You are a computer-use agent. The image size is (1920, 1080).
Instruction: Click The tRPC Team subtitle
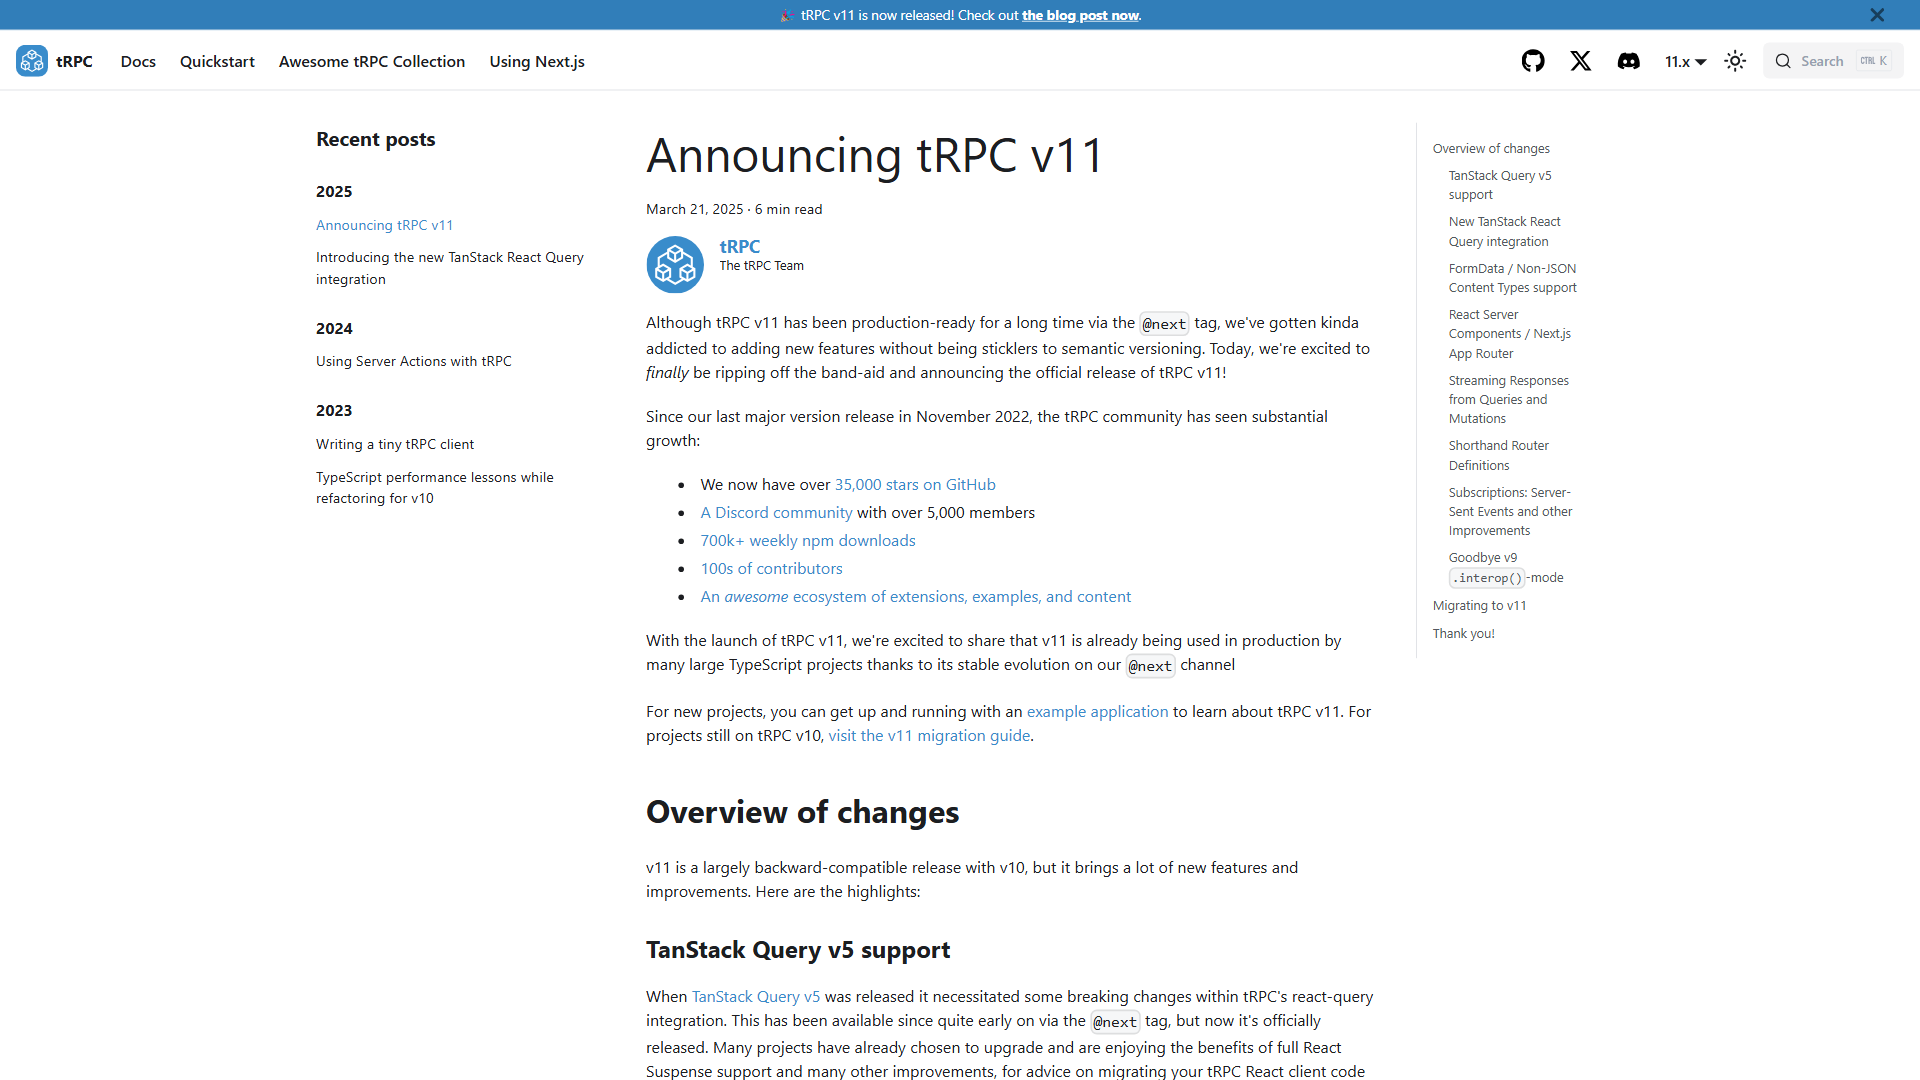point(762,266)
